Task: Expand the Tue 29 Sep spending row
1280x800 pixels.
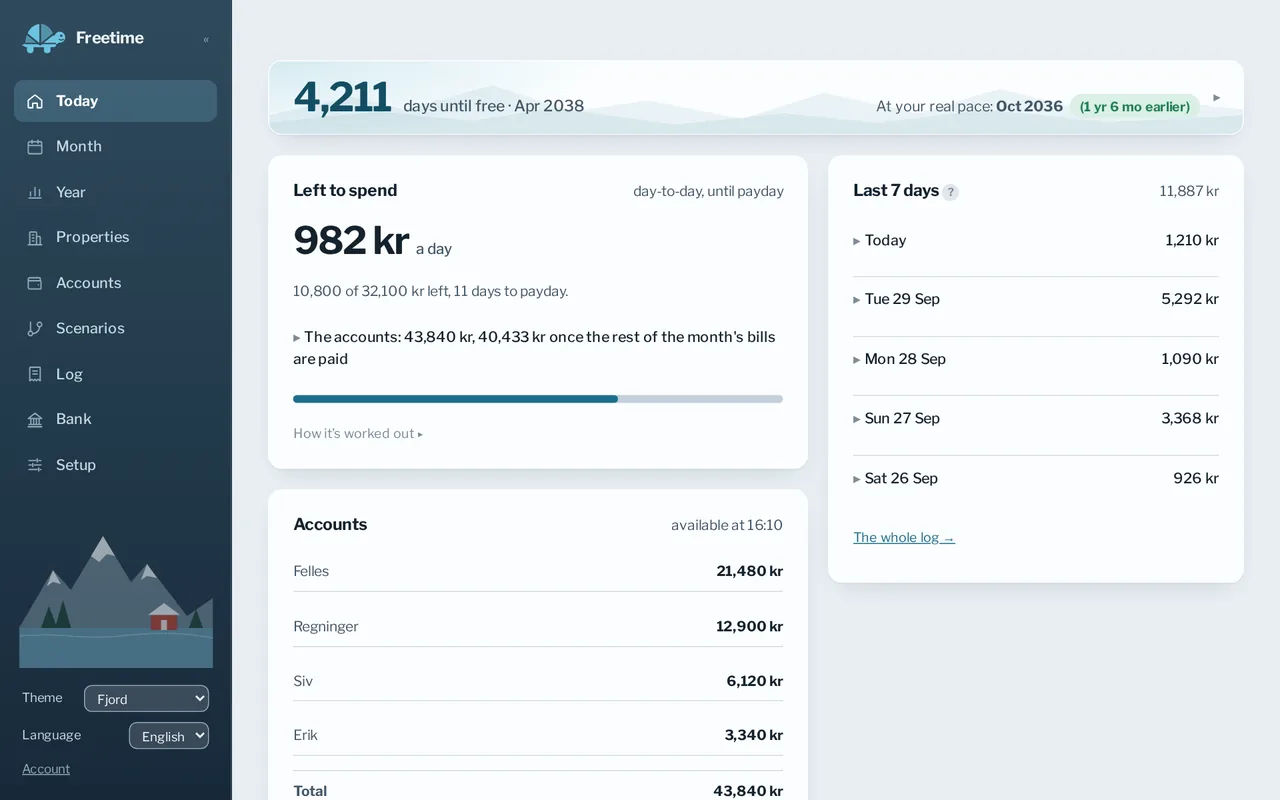Action: pyautogui.click(x=1036, y=299)
